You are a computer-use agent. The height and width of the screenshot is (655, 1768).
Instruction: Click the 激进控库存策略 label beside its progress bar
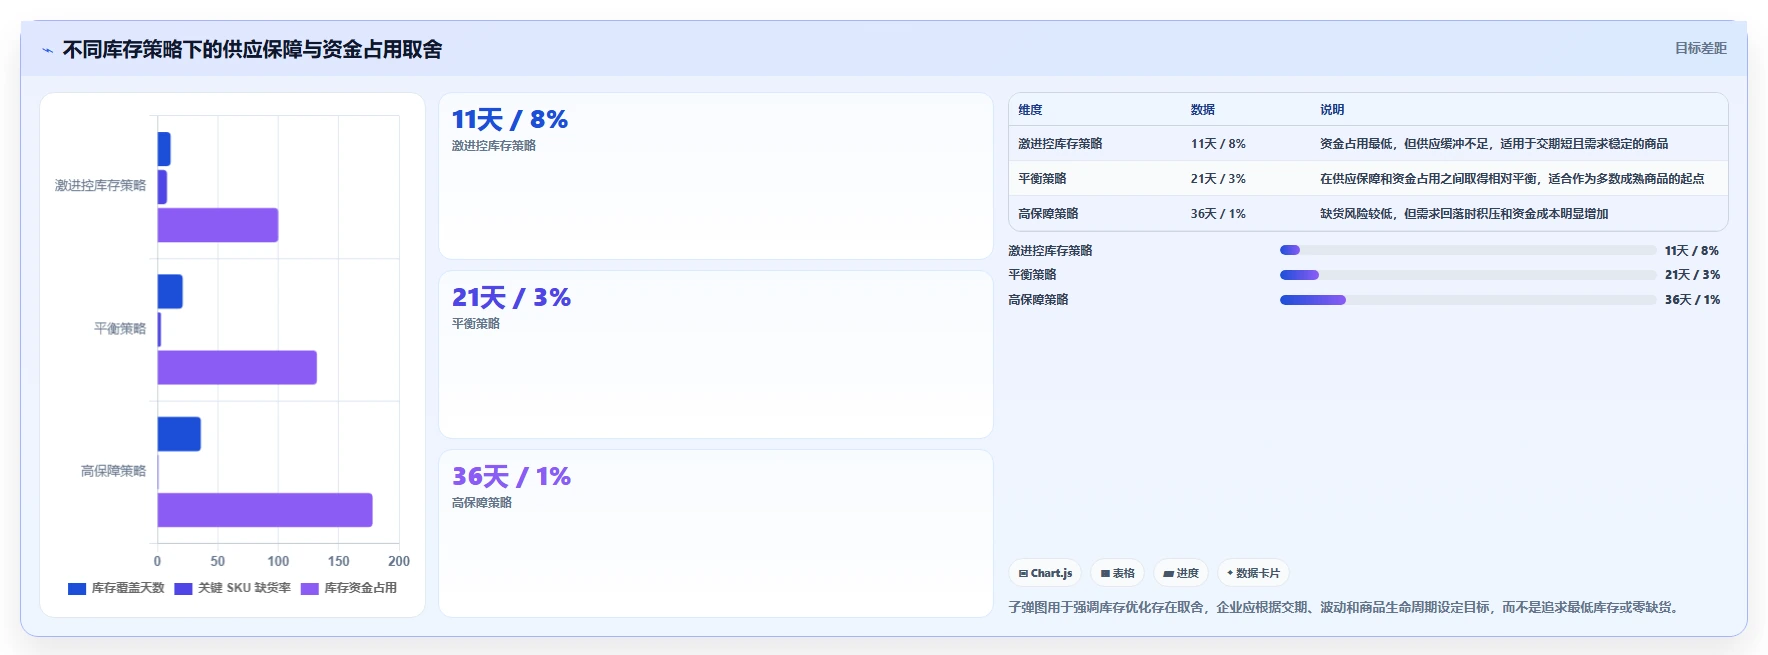(1050, 251)
